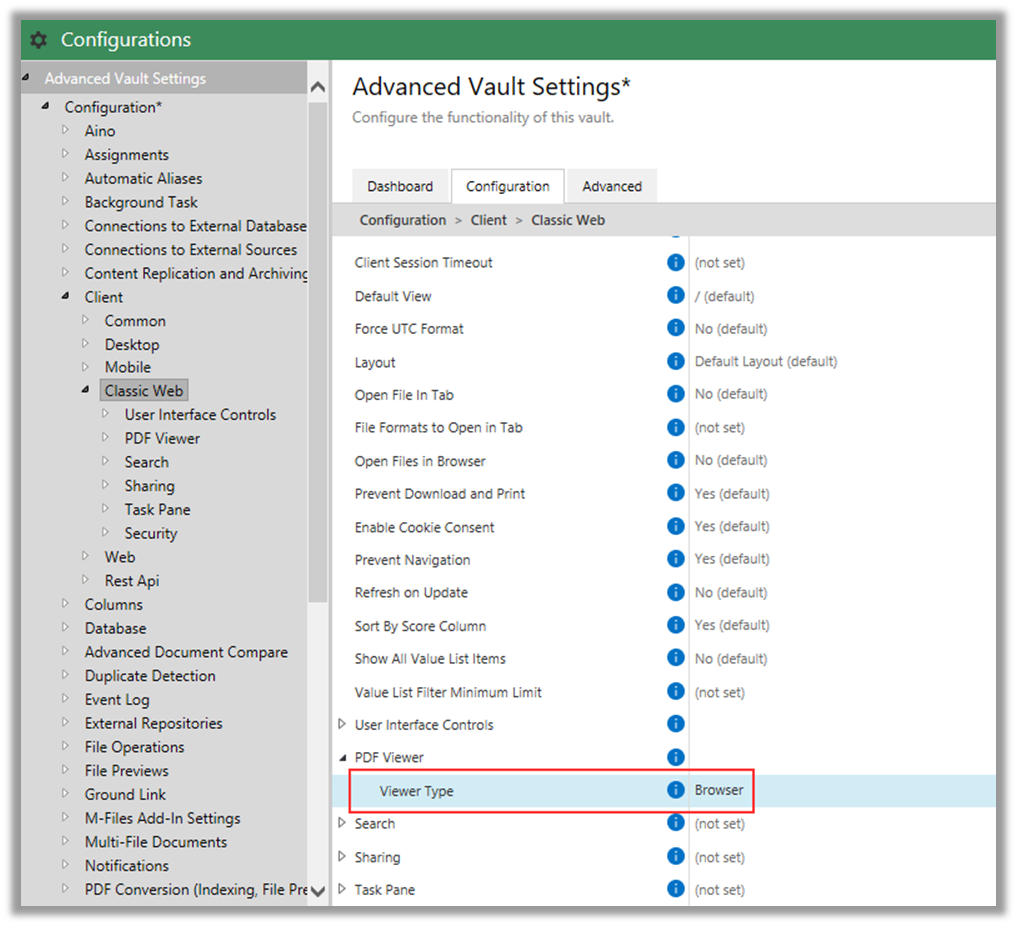Click info icon on Search settings row
Viewport: 1017px width, 926px height.
pos(675,823)
